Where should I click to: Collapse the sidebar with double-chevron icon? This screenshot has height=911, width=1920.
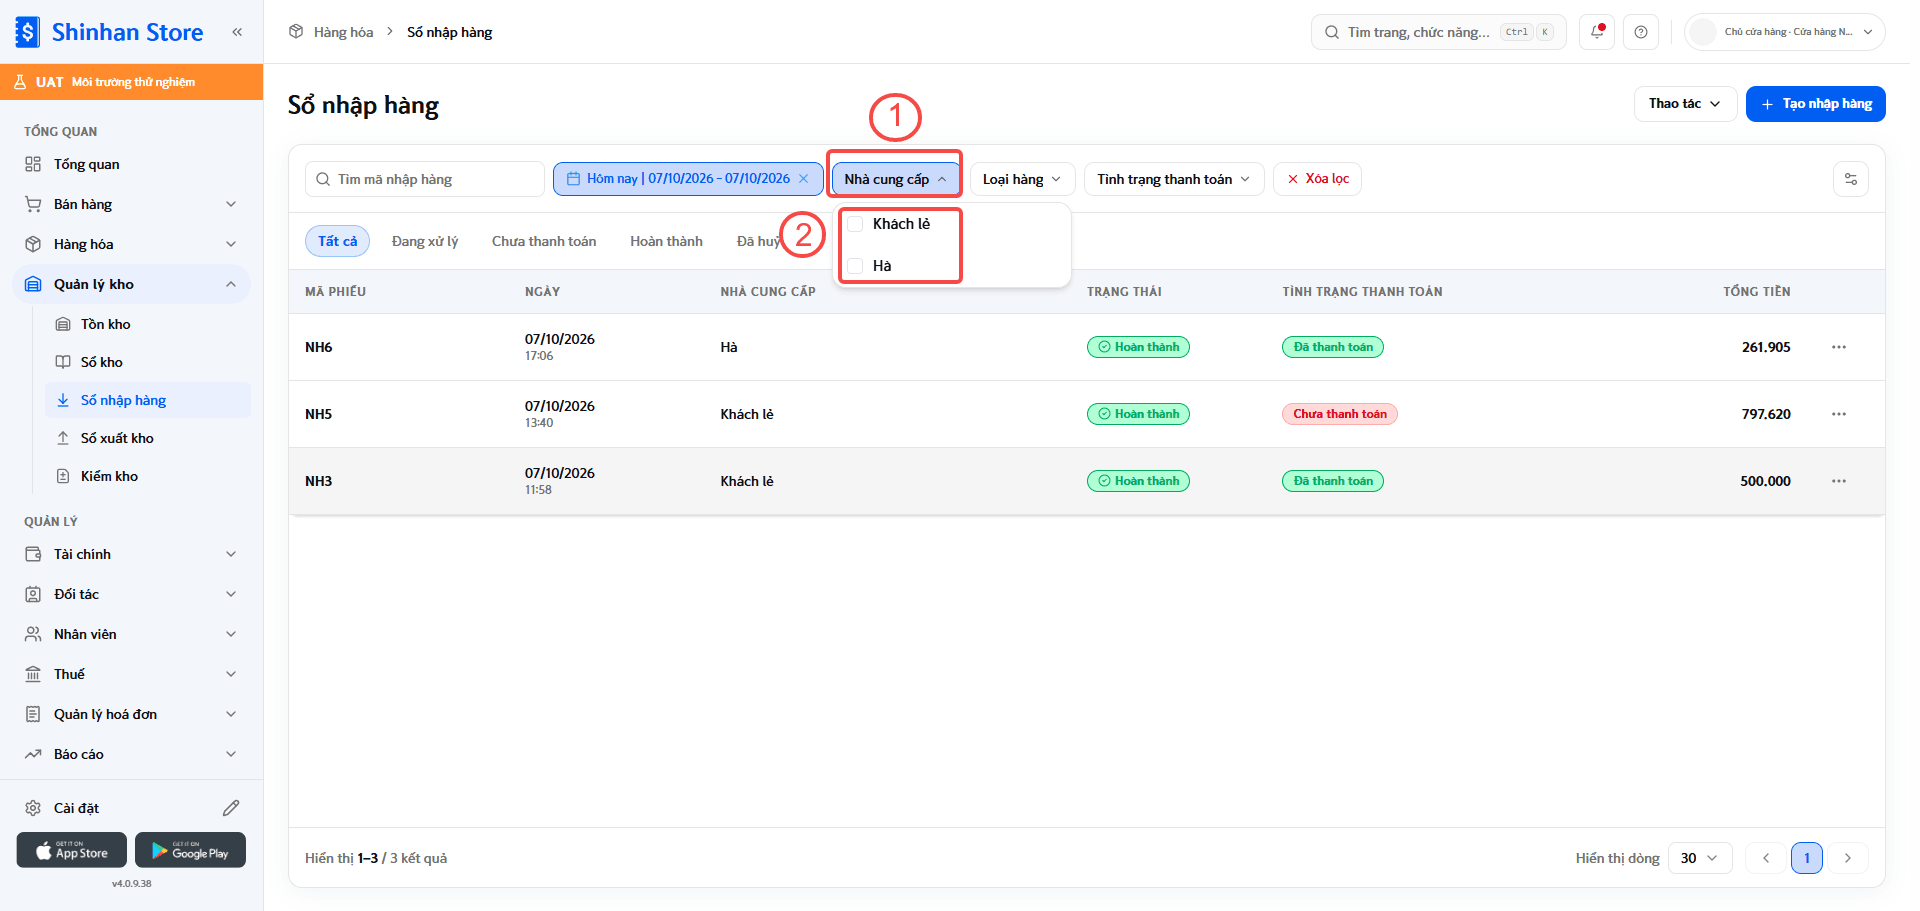(237, 32)
